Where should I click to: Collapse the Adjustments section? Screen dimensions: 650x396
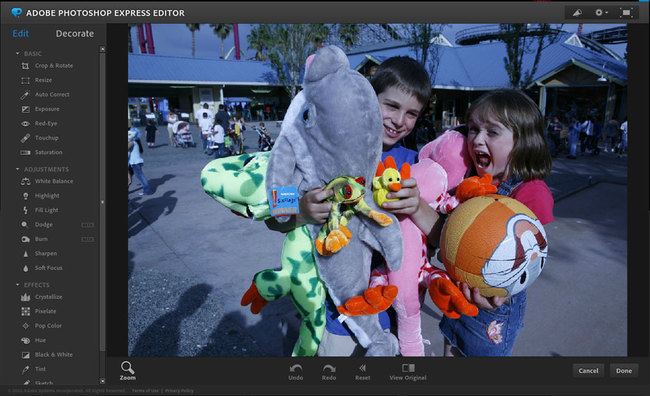pyautogui.click(x=17, y=169)
